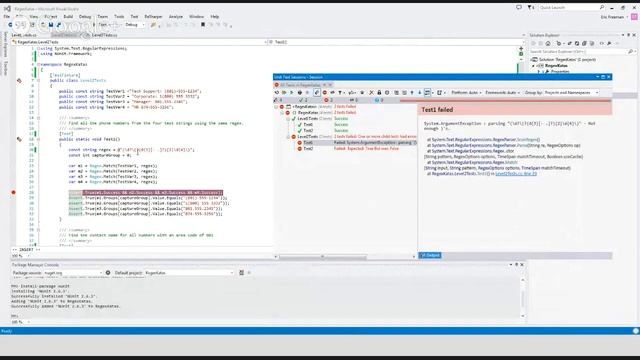This screenshot has width=640, height=360.
Task: Open Default project RegexKatas dropdown
Action: [189, 273]
